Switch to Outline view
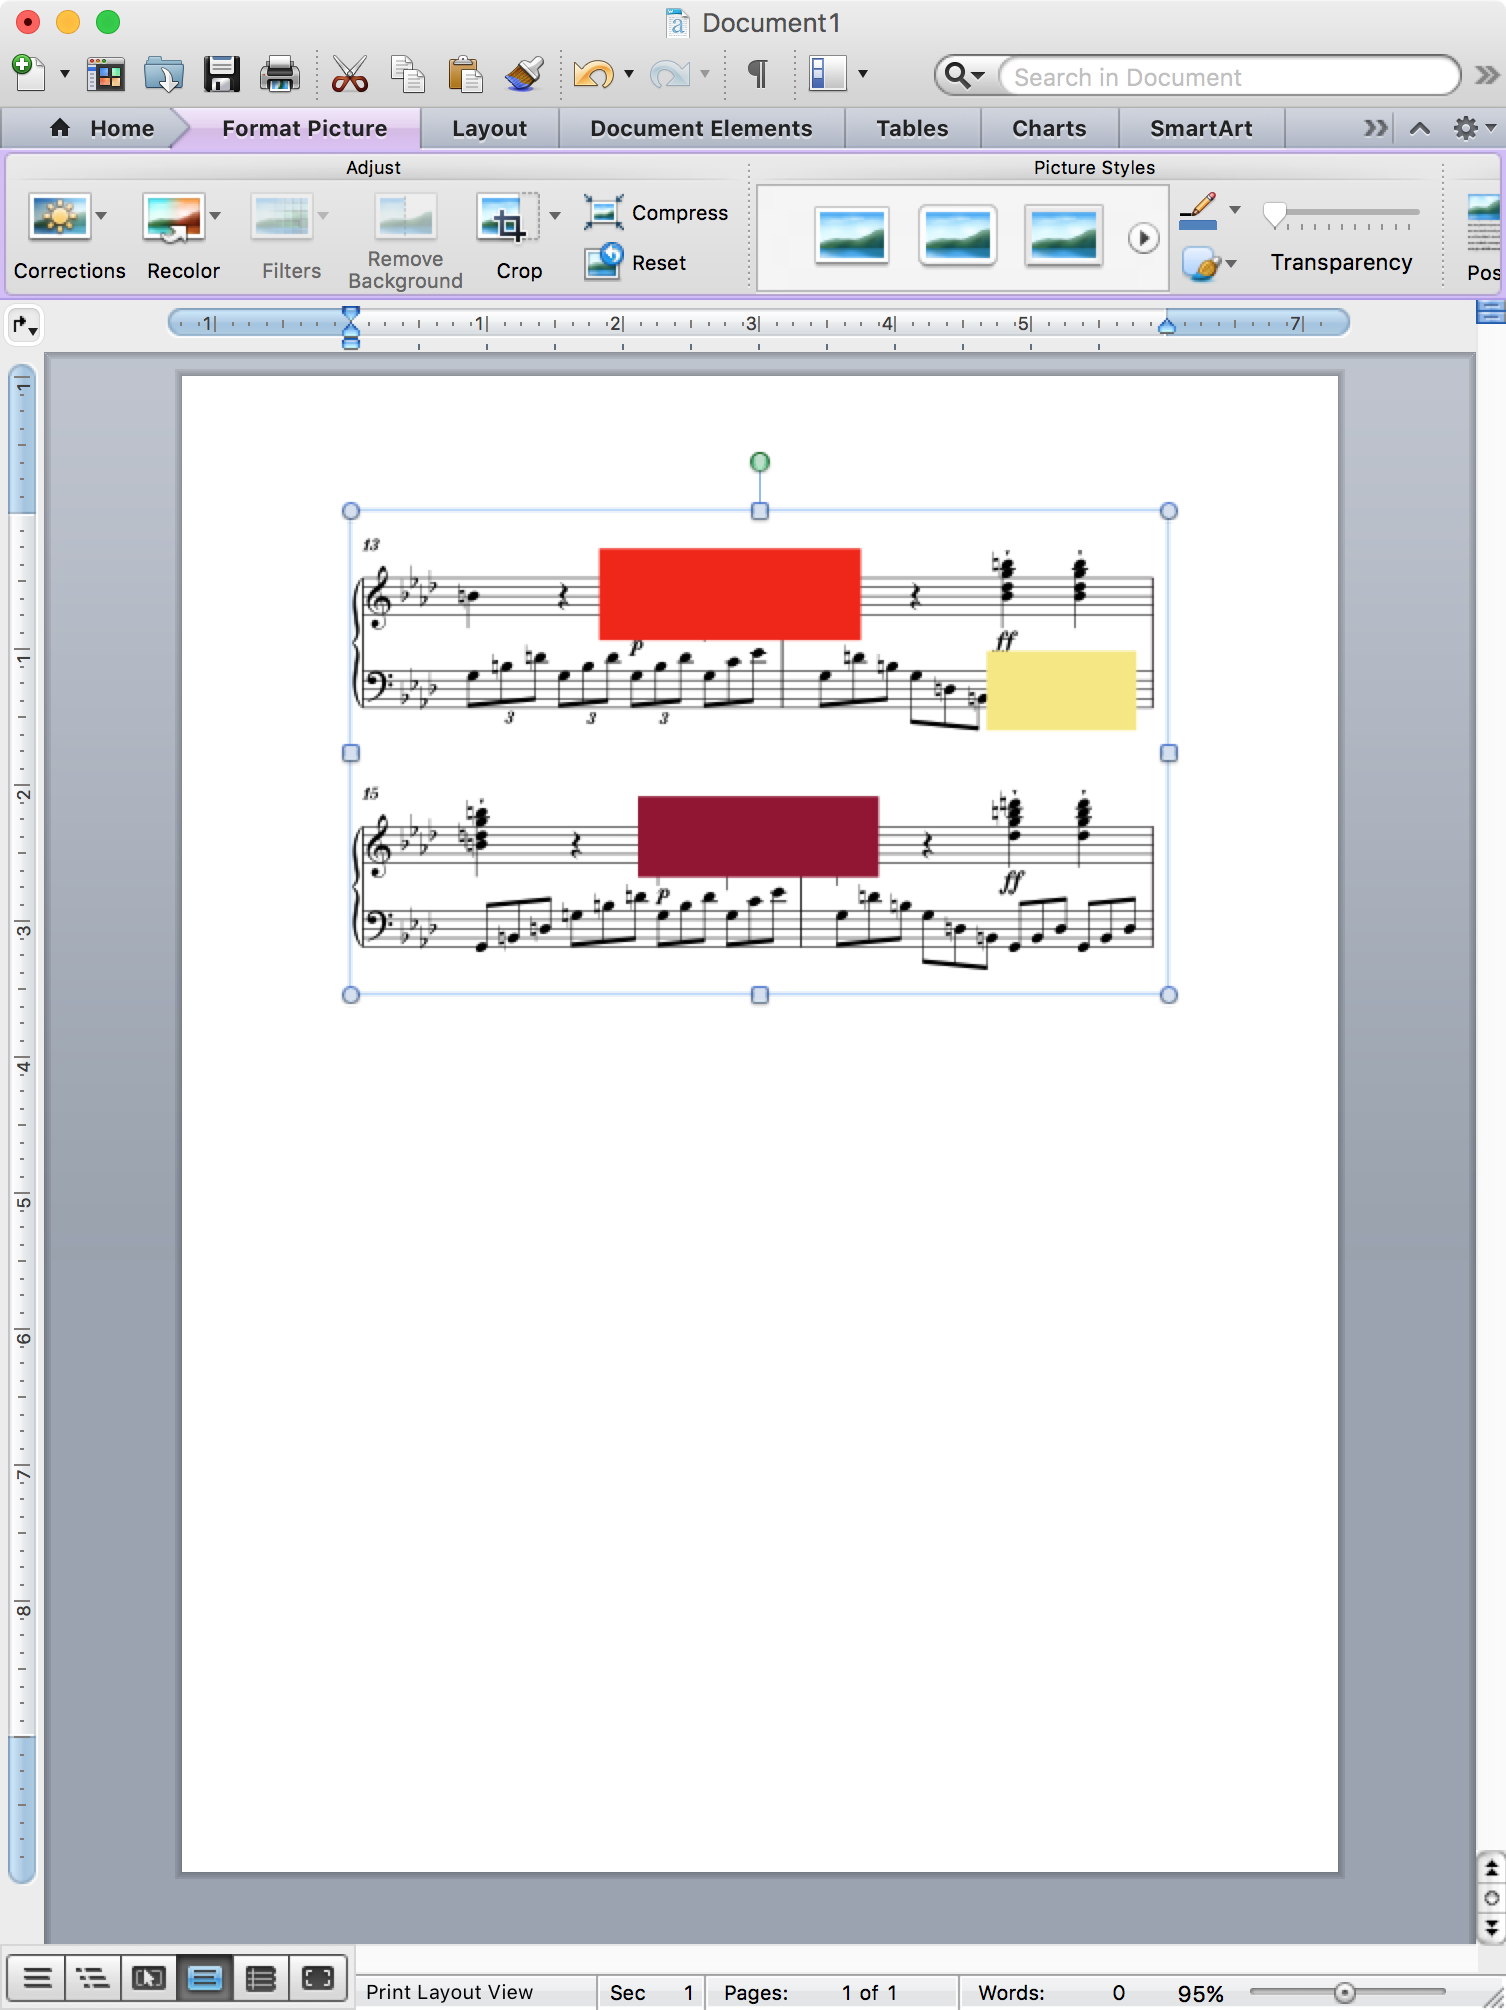Image resolution: width=1506 pixels, height=2010 pixels. (93, 1978)
